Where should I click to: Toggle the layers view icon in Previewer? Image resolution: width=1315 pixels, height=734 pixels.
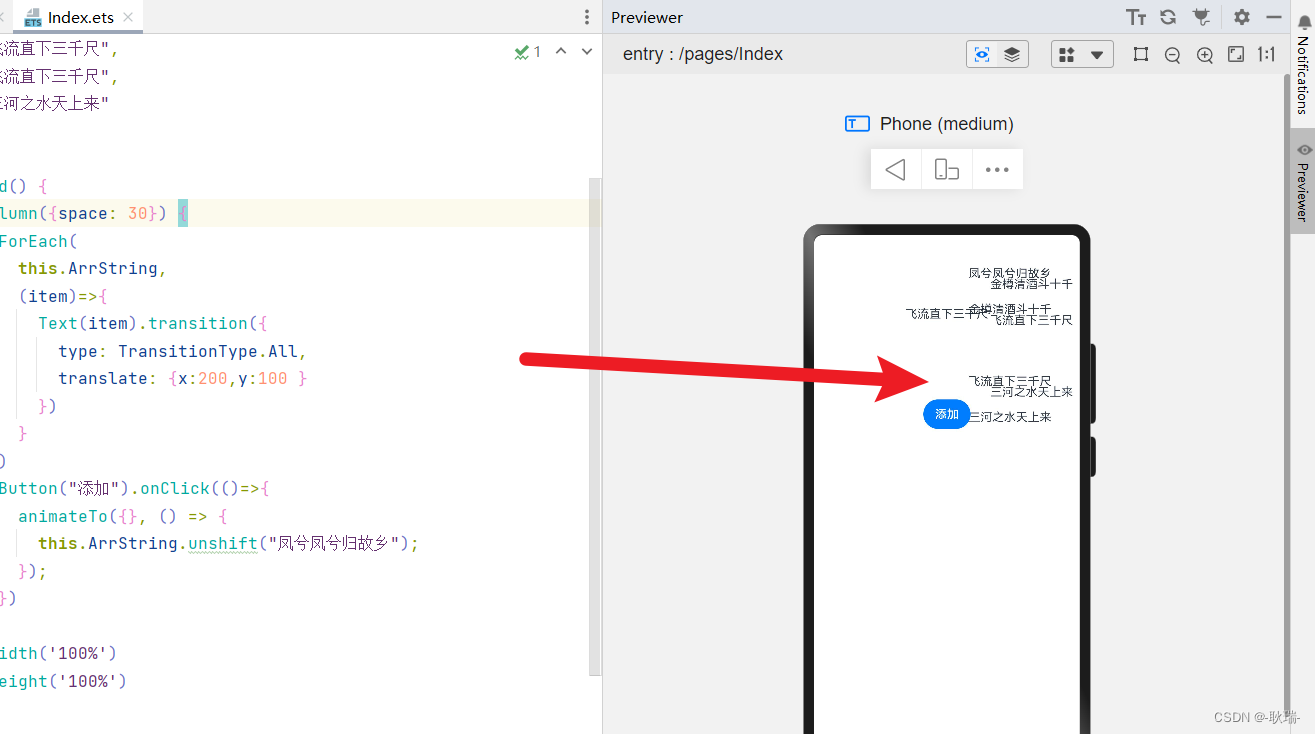[1012, 55]
